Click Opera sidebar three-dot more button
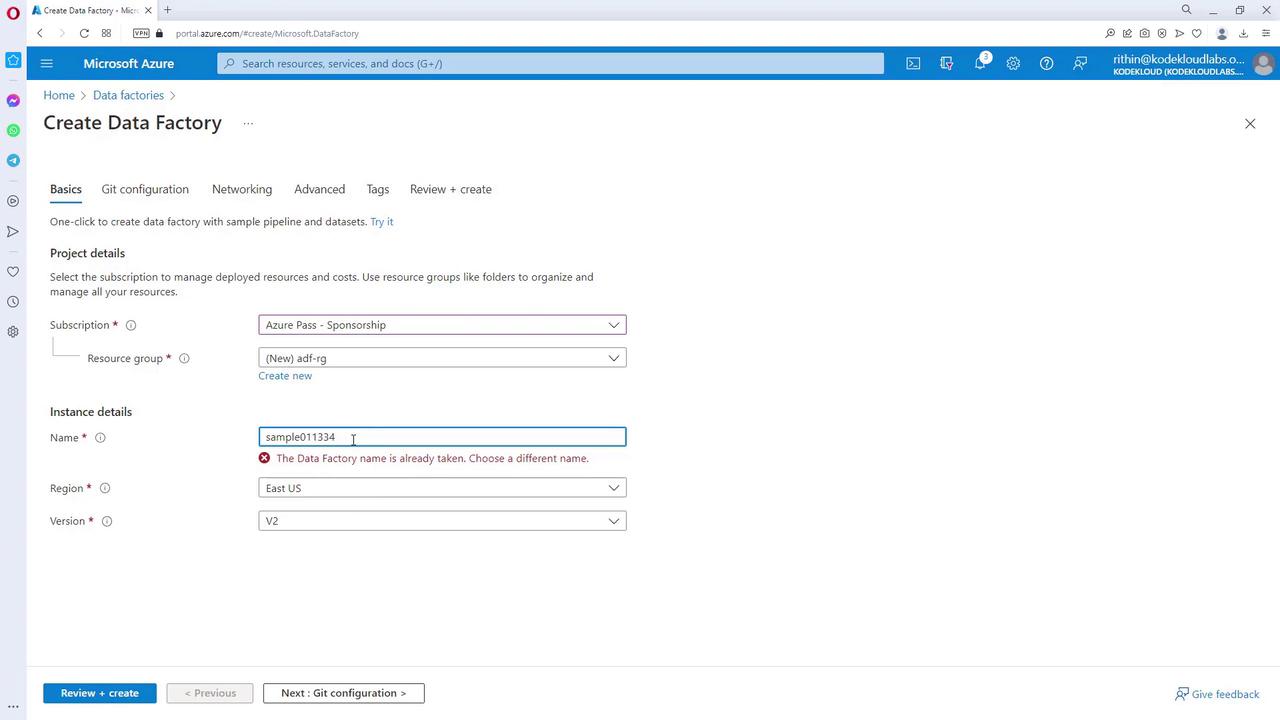1280x720 pixels. click(13, 706)
